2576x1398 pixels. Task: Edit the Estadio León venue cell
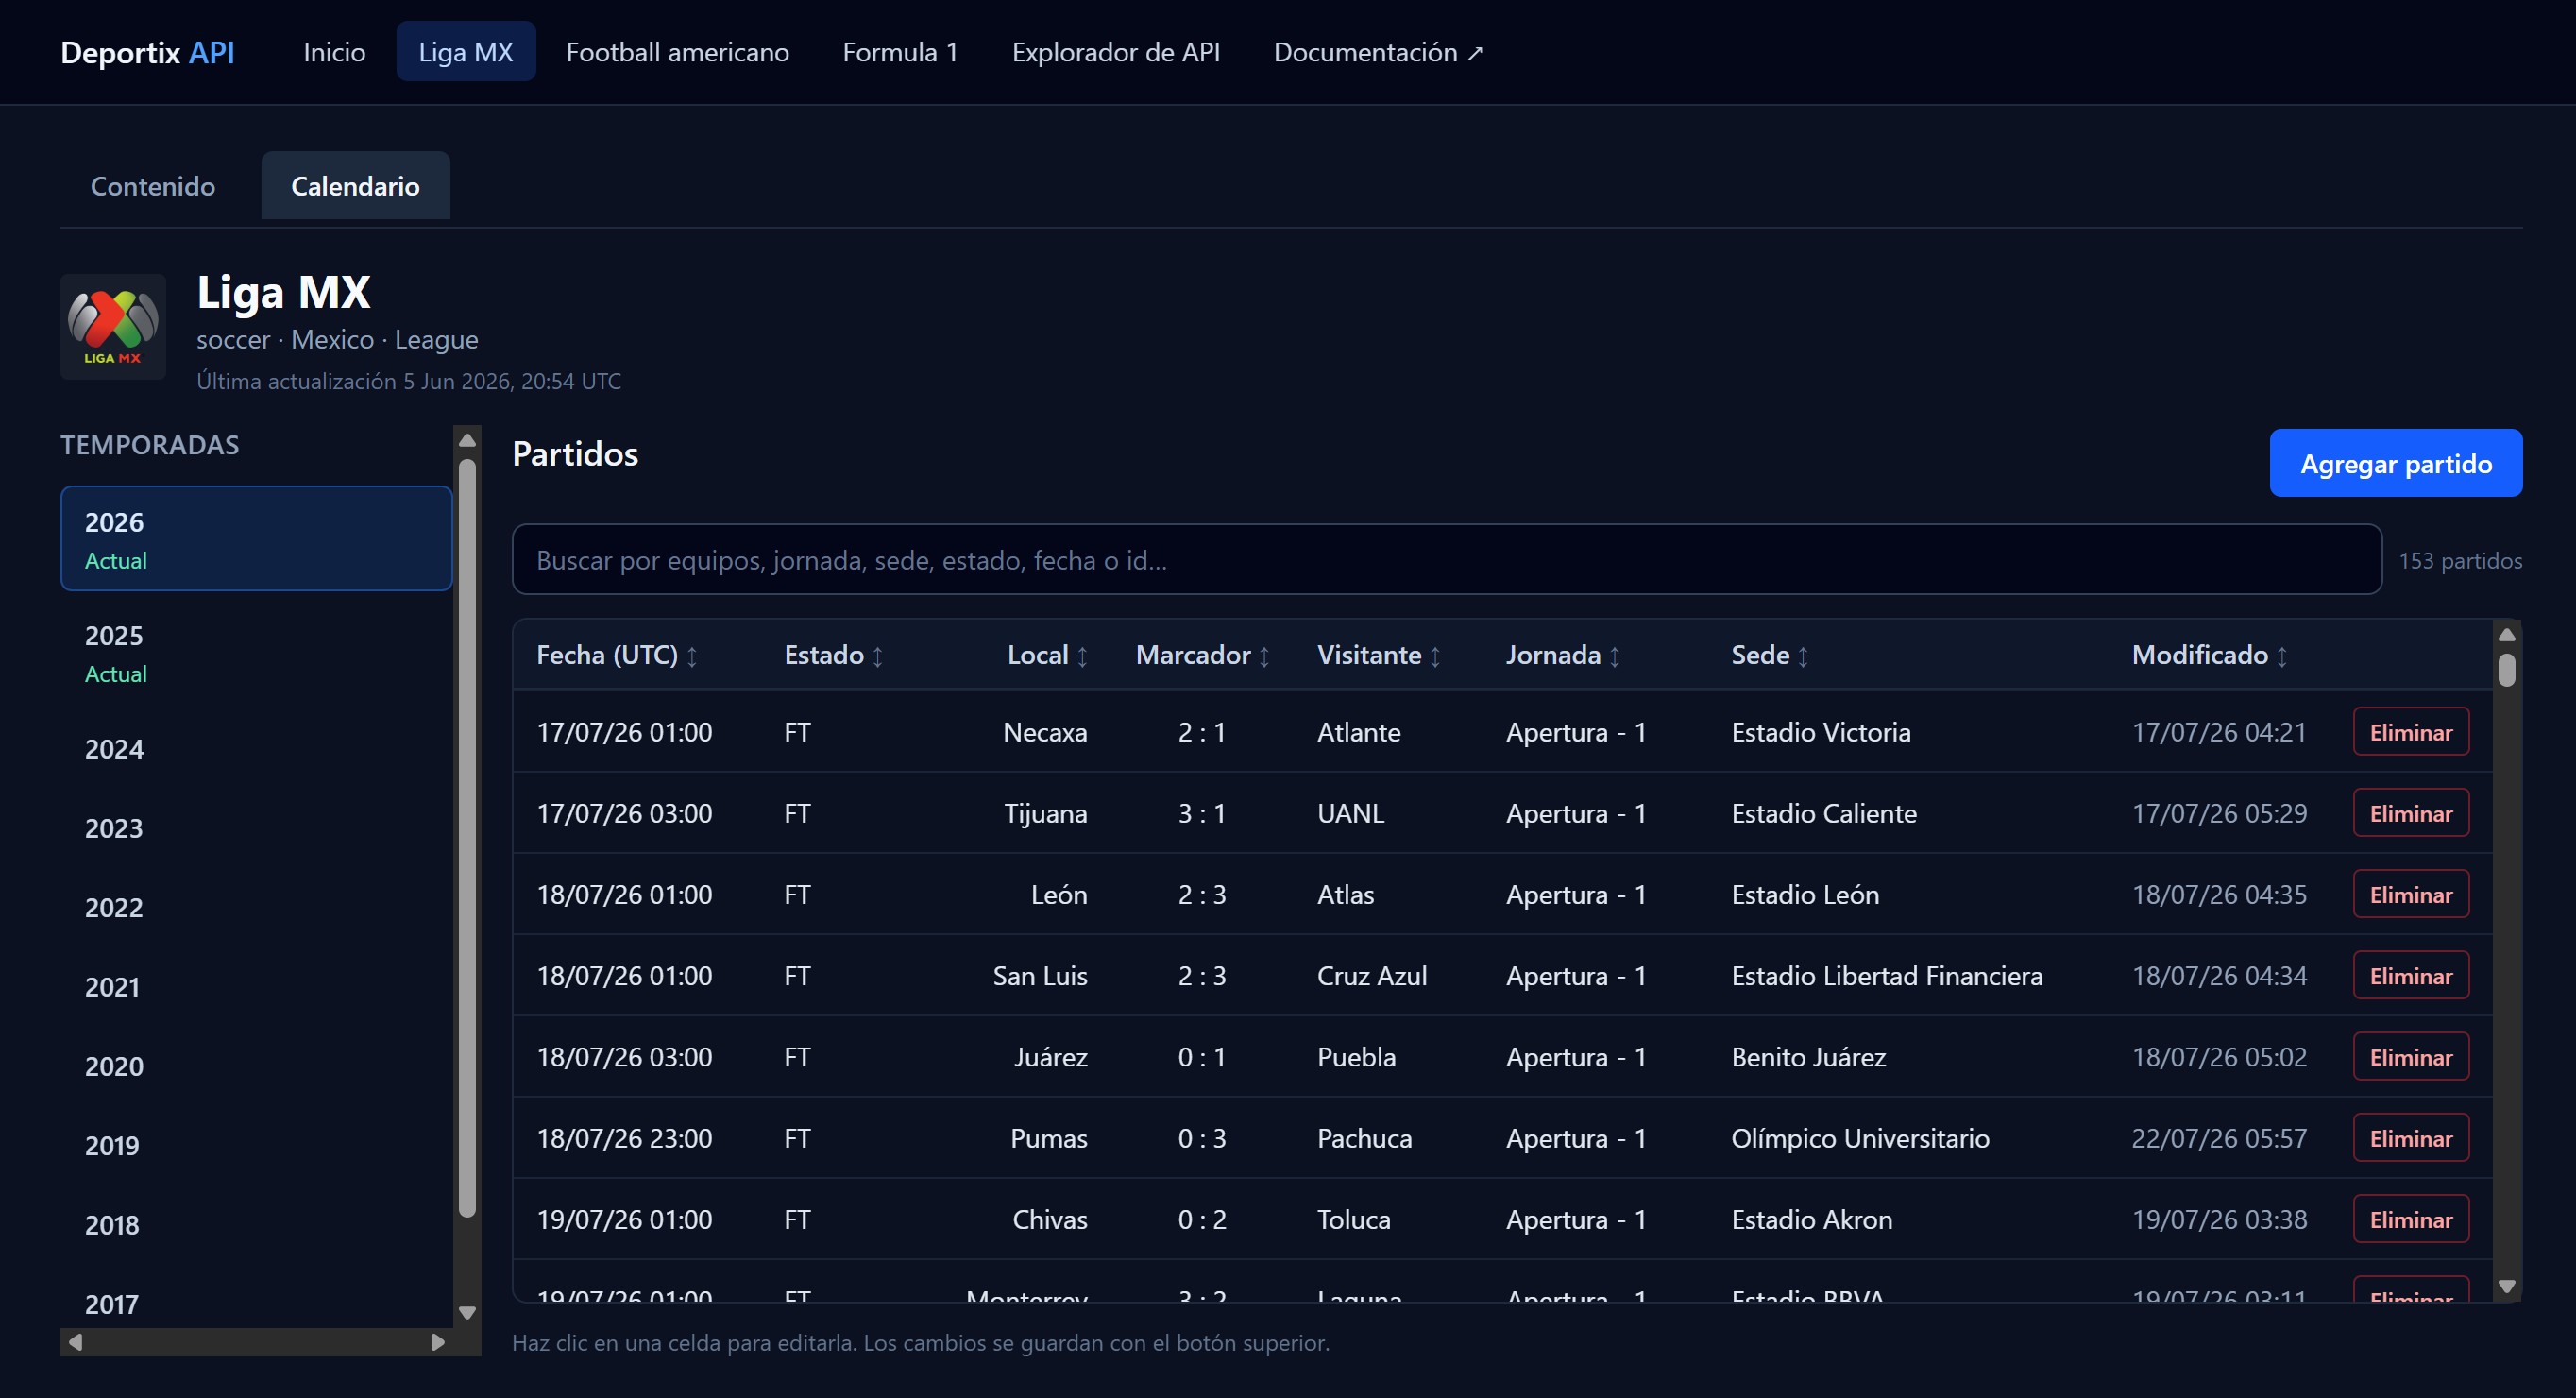1805,894
